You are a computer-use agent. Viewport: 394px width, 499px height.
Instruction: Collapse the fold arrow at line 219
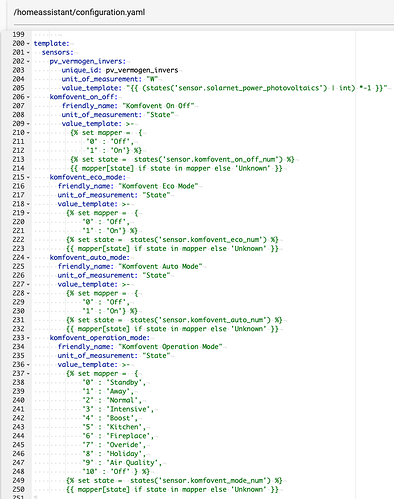tap(28, 213)
